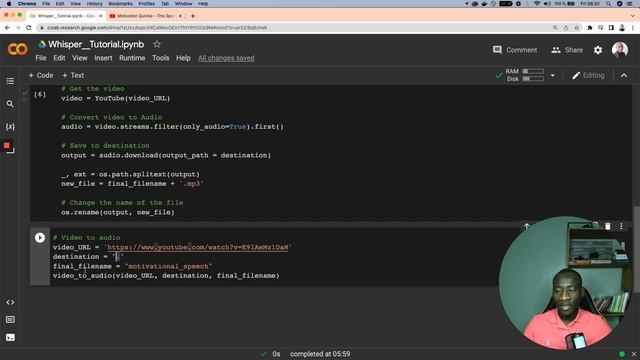640x360 pixels.
Task: Open Chrome side panel icon
Action: point(611,28)
